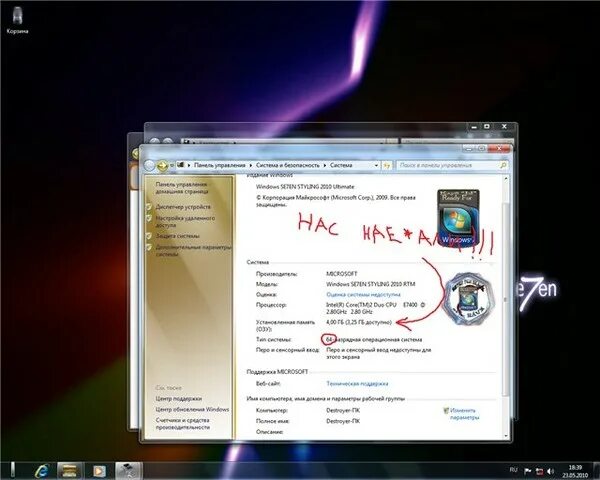Screen dimensions: 600x480
Task: Minimize the background window behind System
Action: (x=474, y=127)
